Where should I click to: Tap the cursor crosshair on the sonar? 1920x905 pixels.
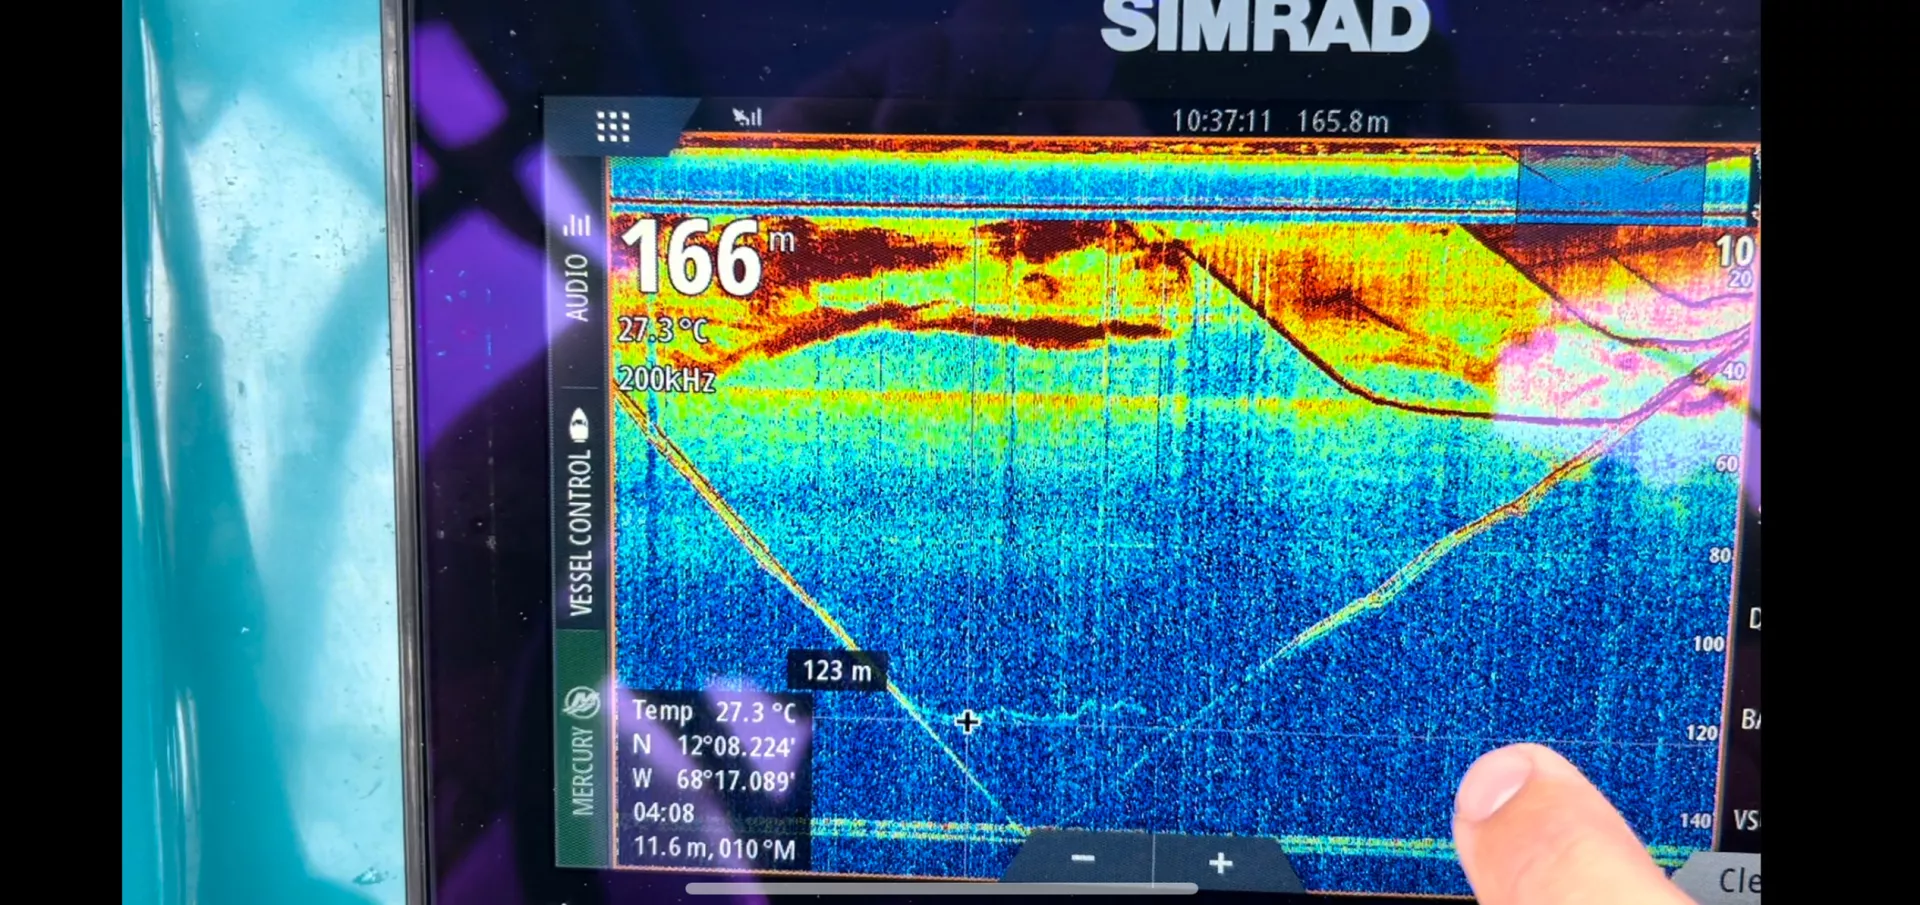pyautogui.click(x=966, y=722)
